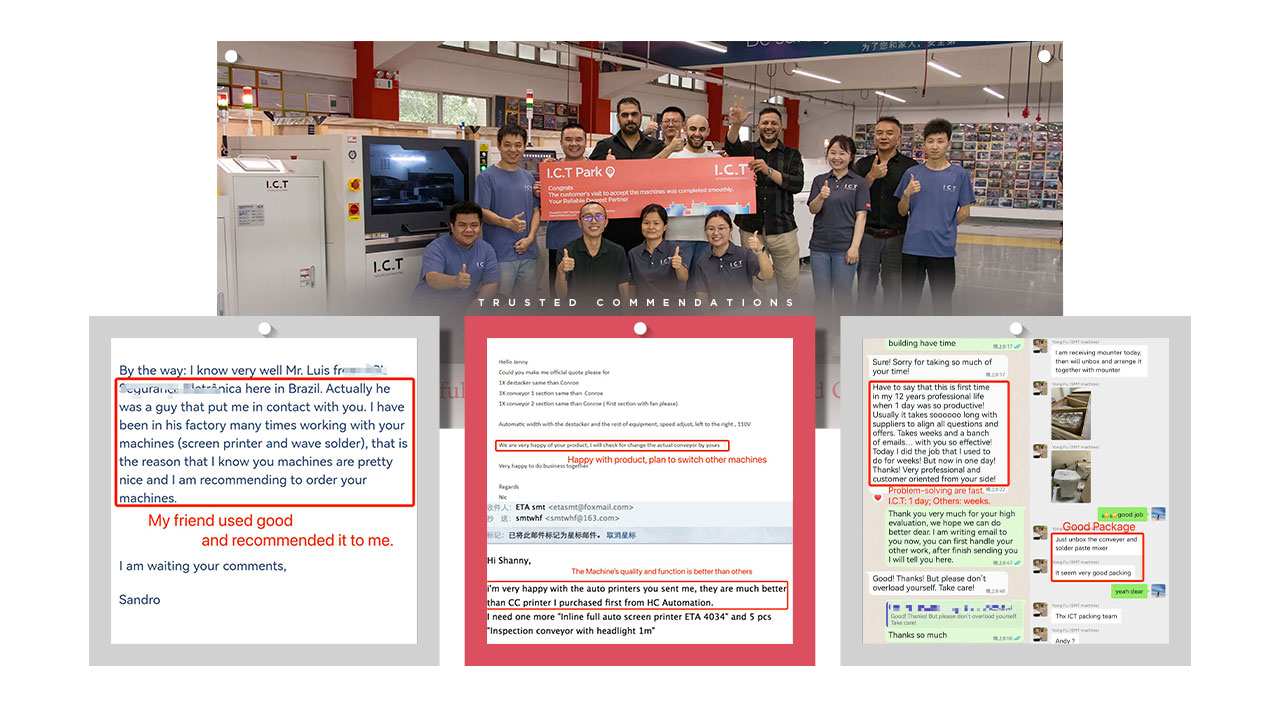The image size is (1280, 706).
Task: Click the 'yeah dear' reply sticker
Action: pos(1128,591)
